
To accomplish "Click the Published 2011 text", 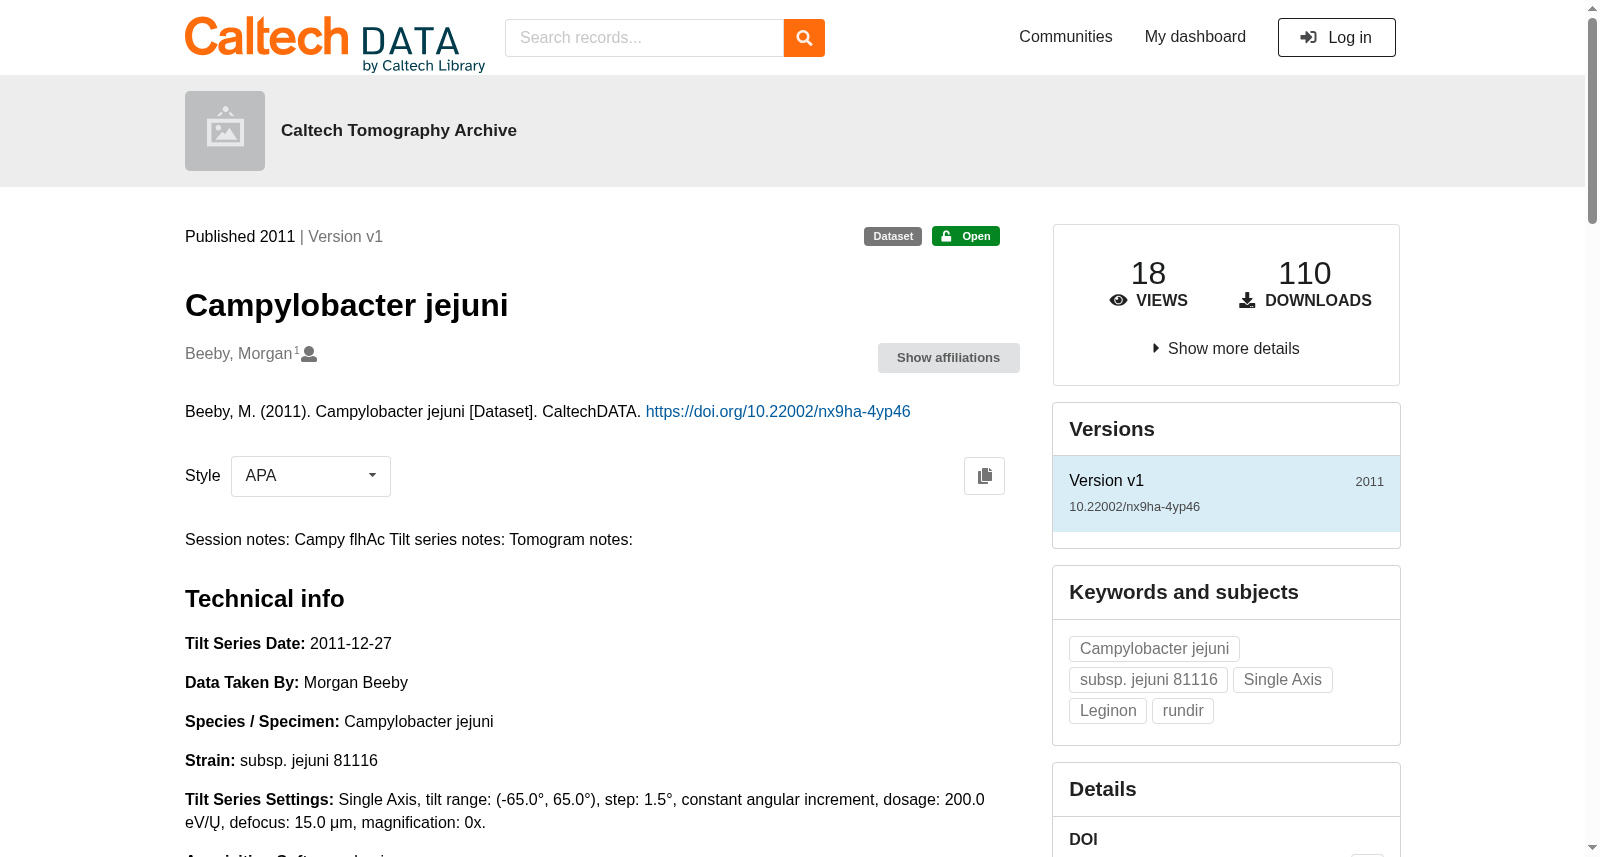I will [x=240, y=237].
